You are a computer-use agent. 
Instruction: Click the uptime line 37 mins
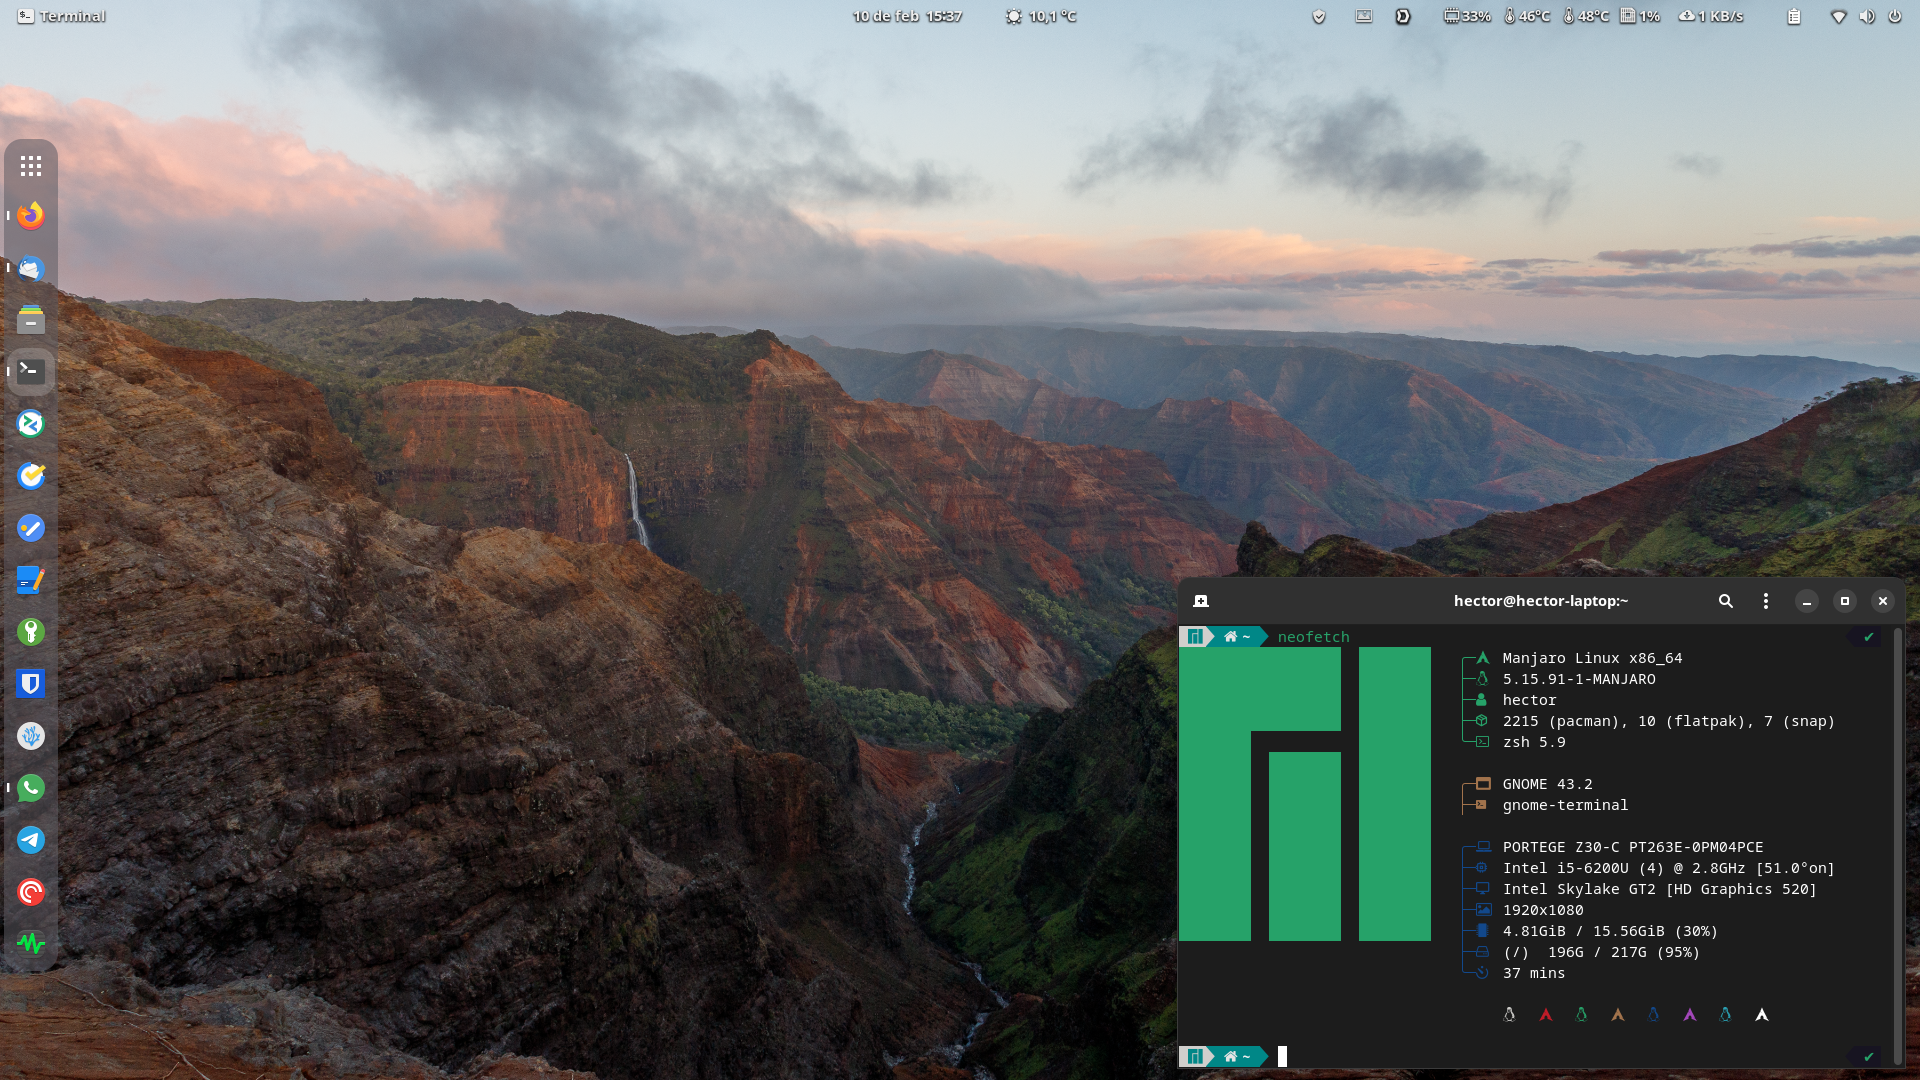tap(1534, 973)
